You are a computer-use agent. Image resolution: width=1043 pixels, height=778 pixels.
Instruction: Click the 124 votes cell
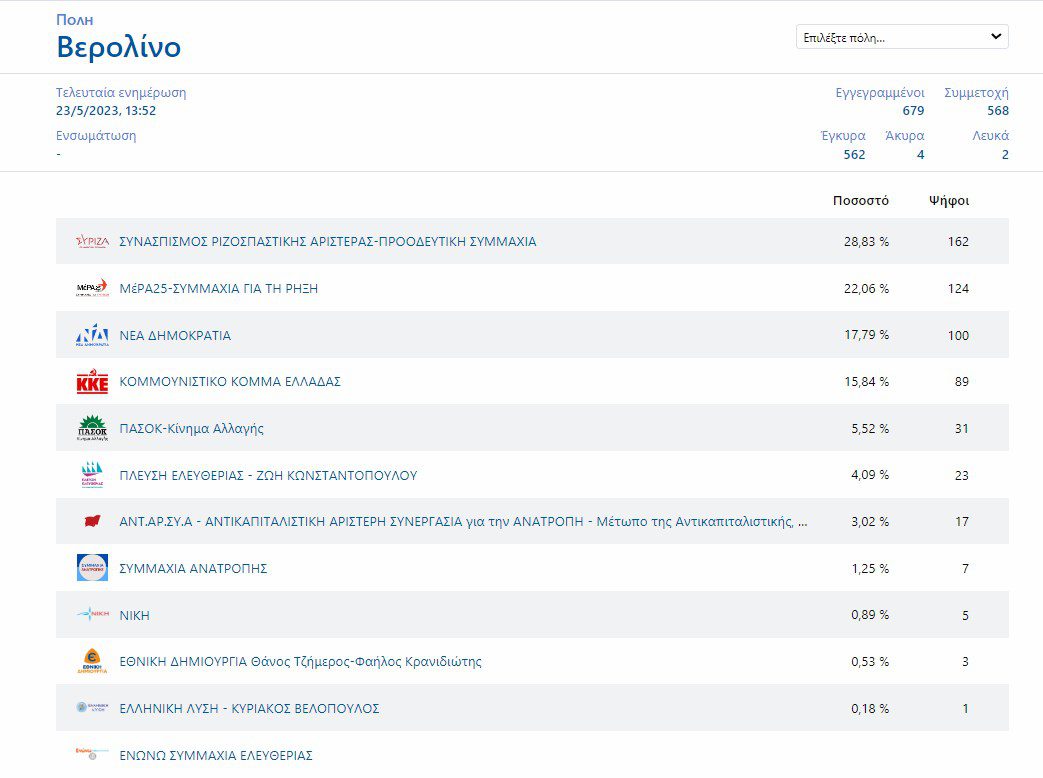pyautogui.click(x=959, y=289)
